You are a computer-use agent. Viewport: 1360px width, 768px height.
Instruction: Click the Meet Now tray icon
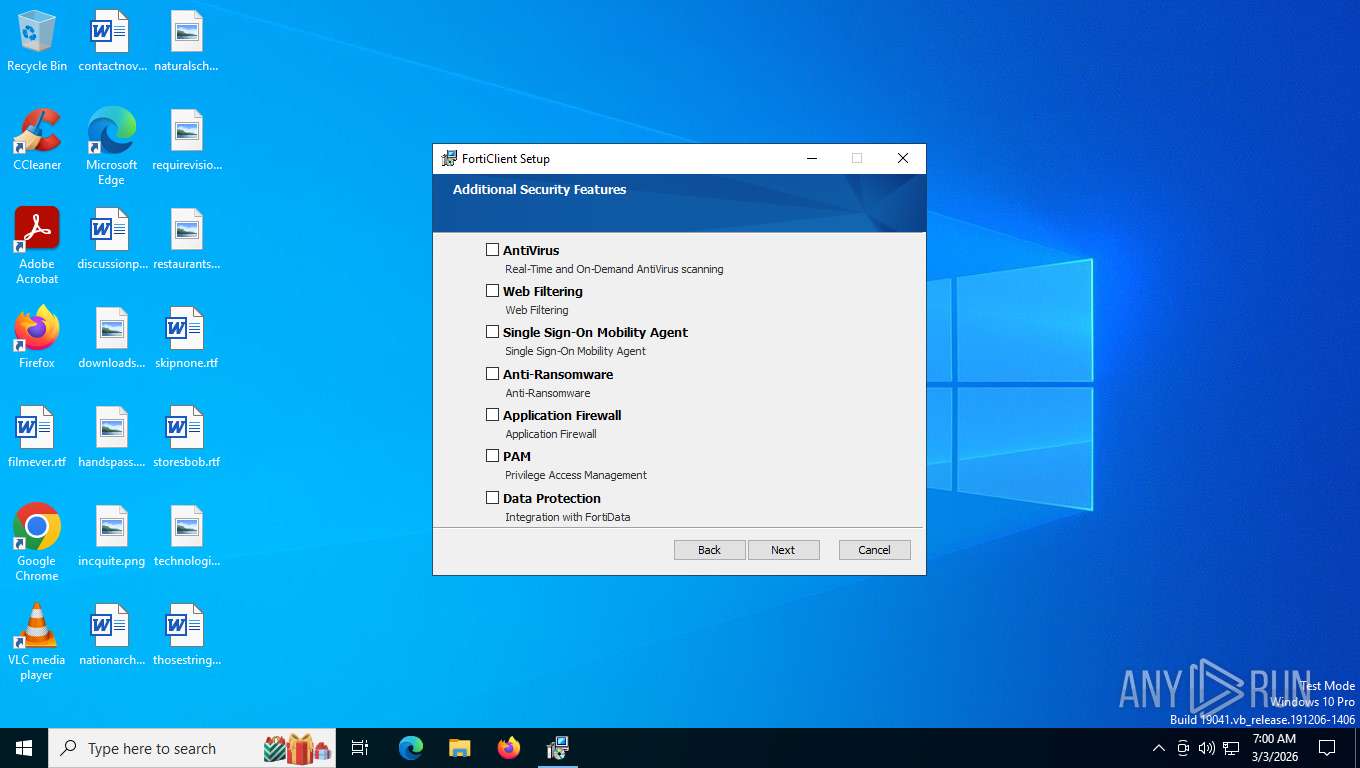(x=1183, y=748)
